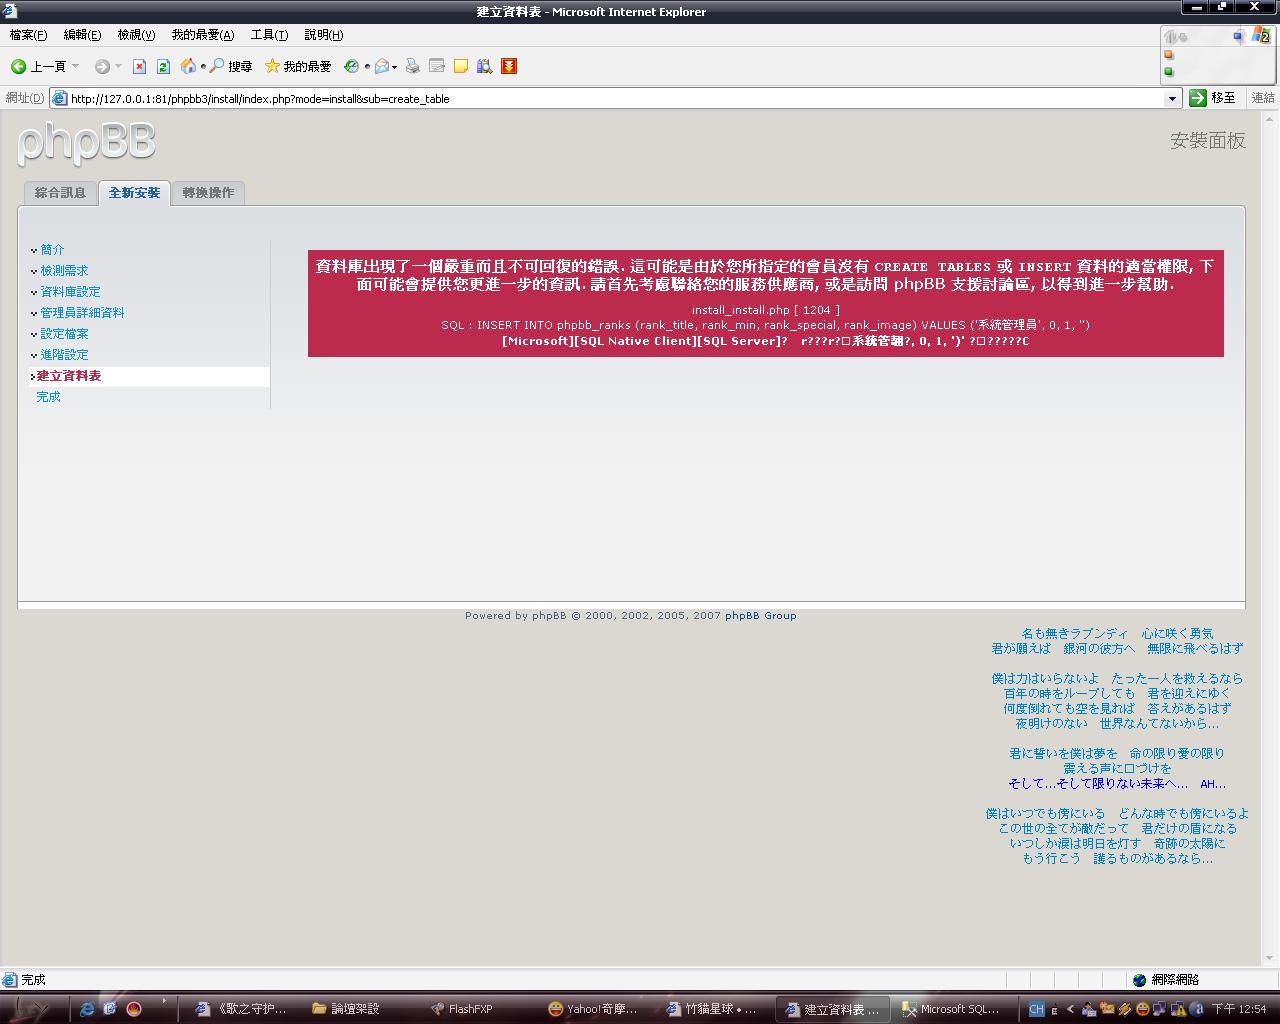Open 我的最愛 favorites toolbar button
Viewport: 1280px width, 1024px height.
tap(298, 66)
